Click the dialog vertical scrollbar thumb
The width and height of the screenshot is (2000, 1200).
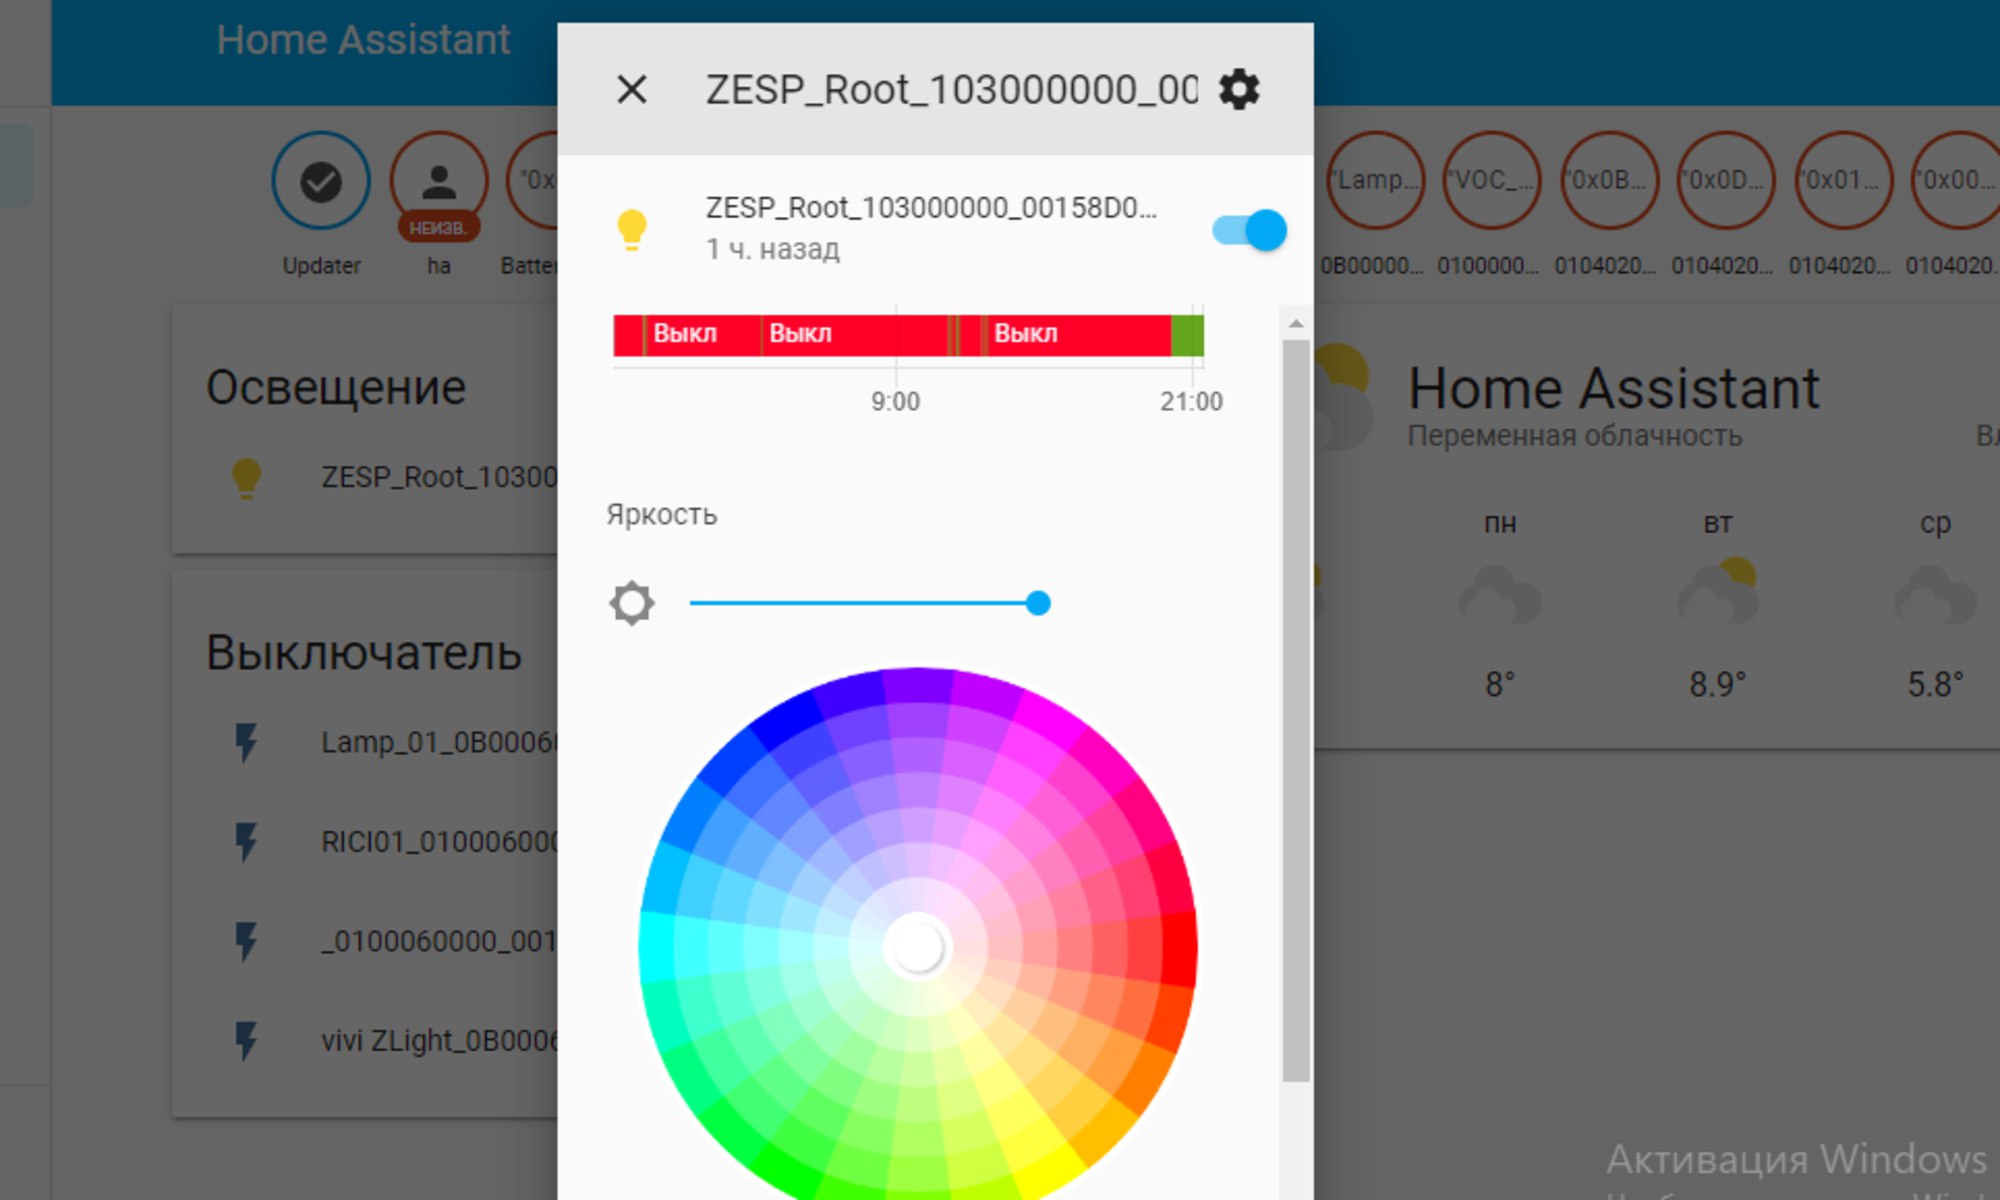click(x=1296, y=711)
